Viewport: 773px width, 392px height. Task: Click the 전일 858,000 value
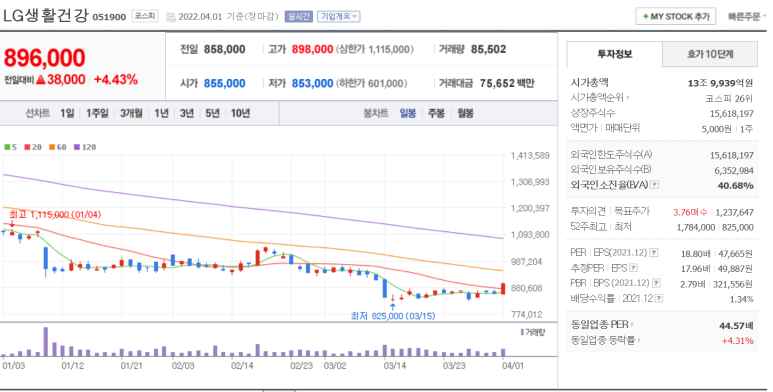(x=224, y=49)
